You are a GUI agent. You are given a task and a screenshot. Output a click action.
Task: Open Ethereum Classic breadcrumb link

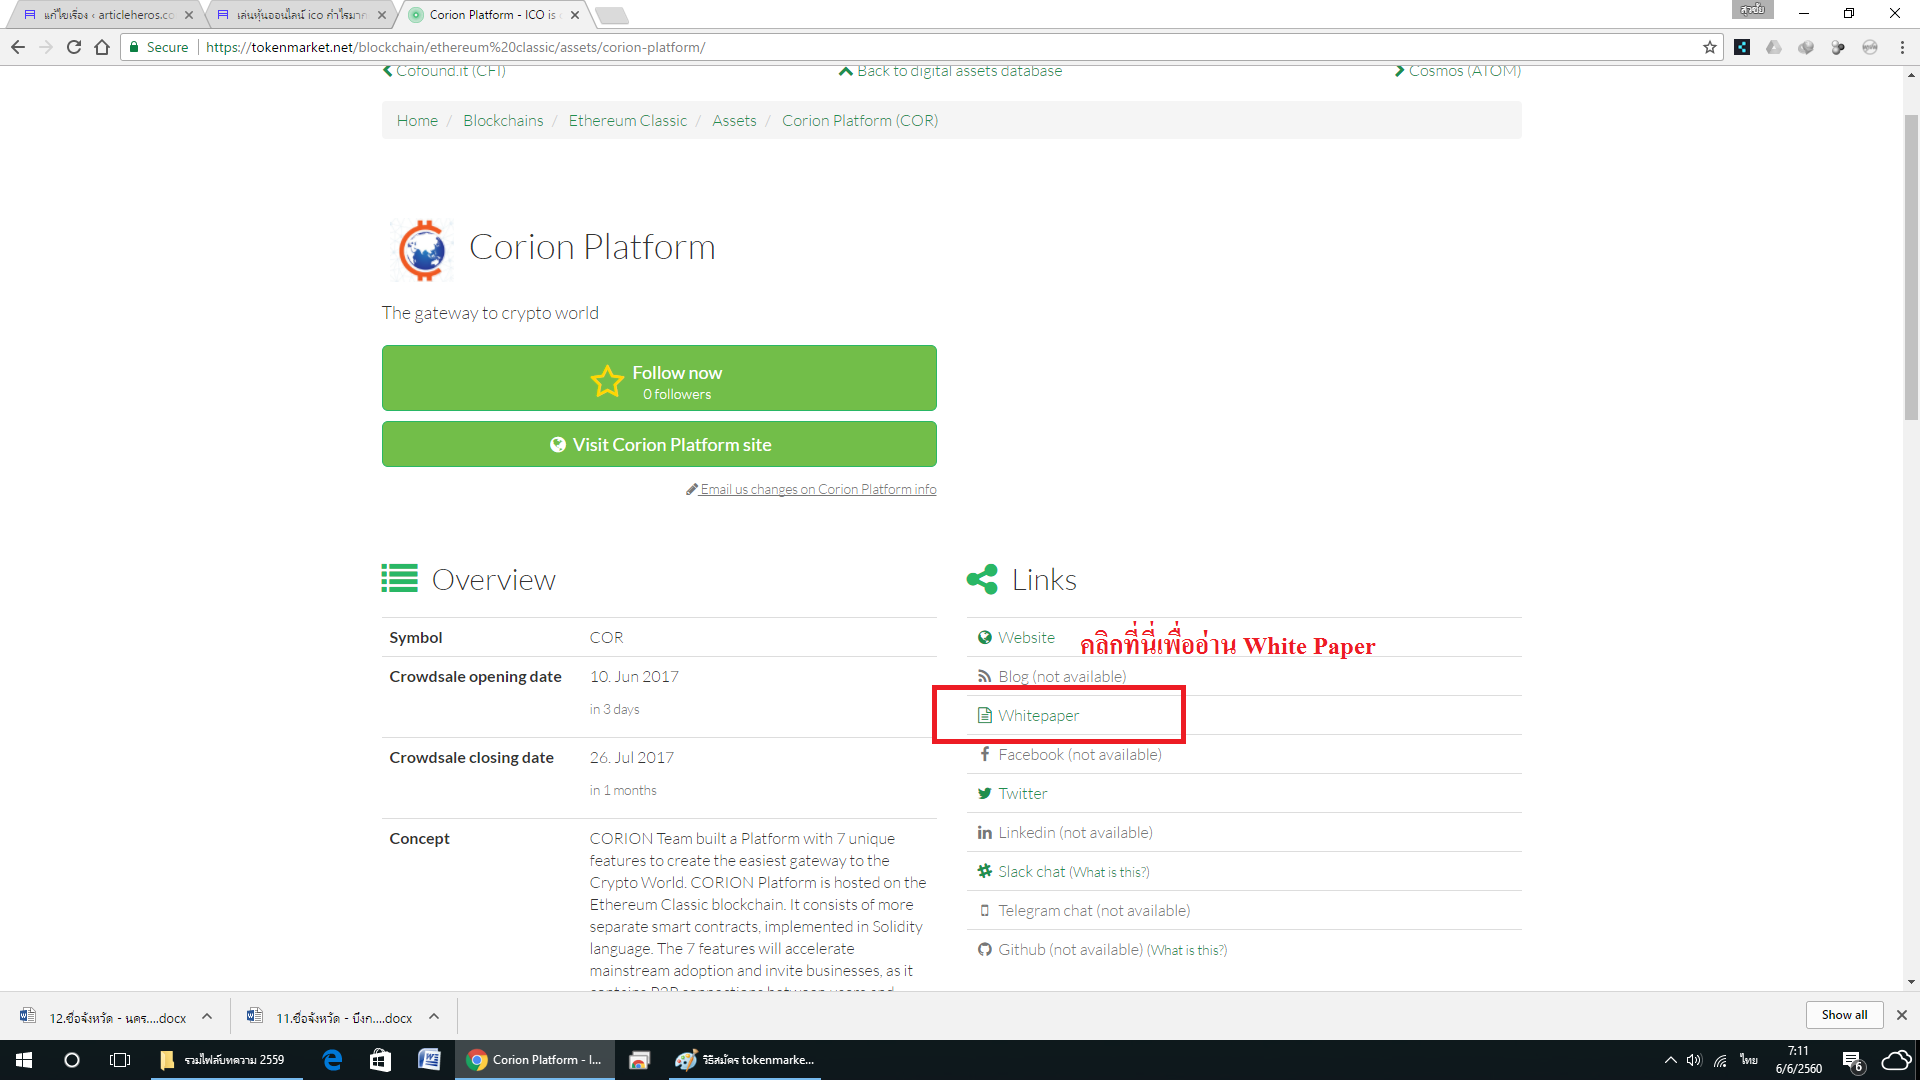(627, 120)
